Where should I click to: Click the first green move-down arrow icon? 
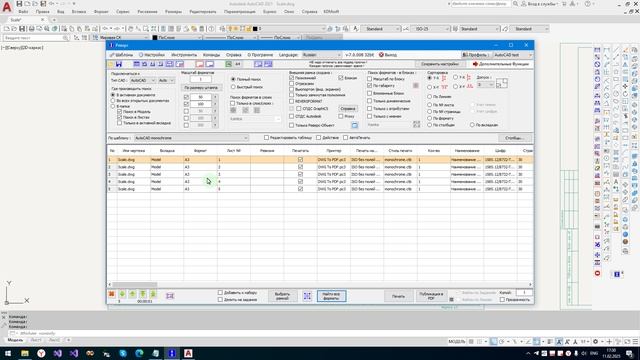(122, 294)
